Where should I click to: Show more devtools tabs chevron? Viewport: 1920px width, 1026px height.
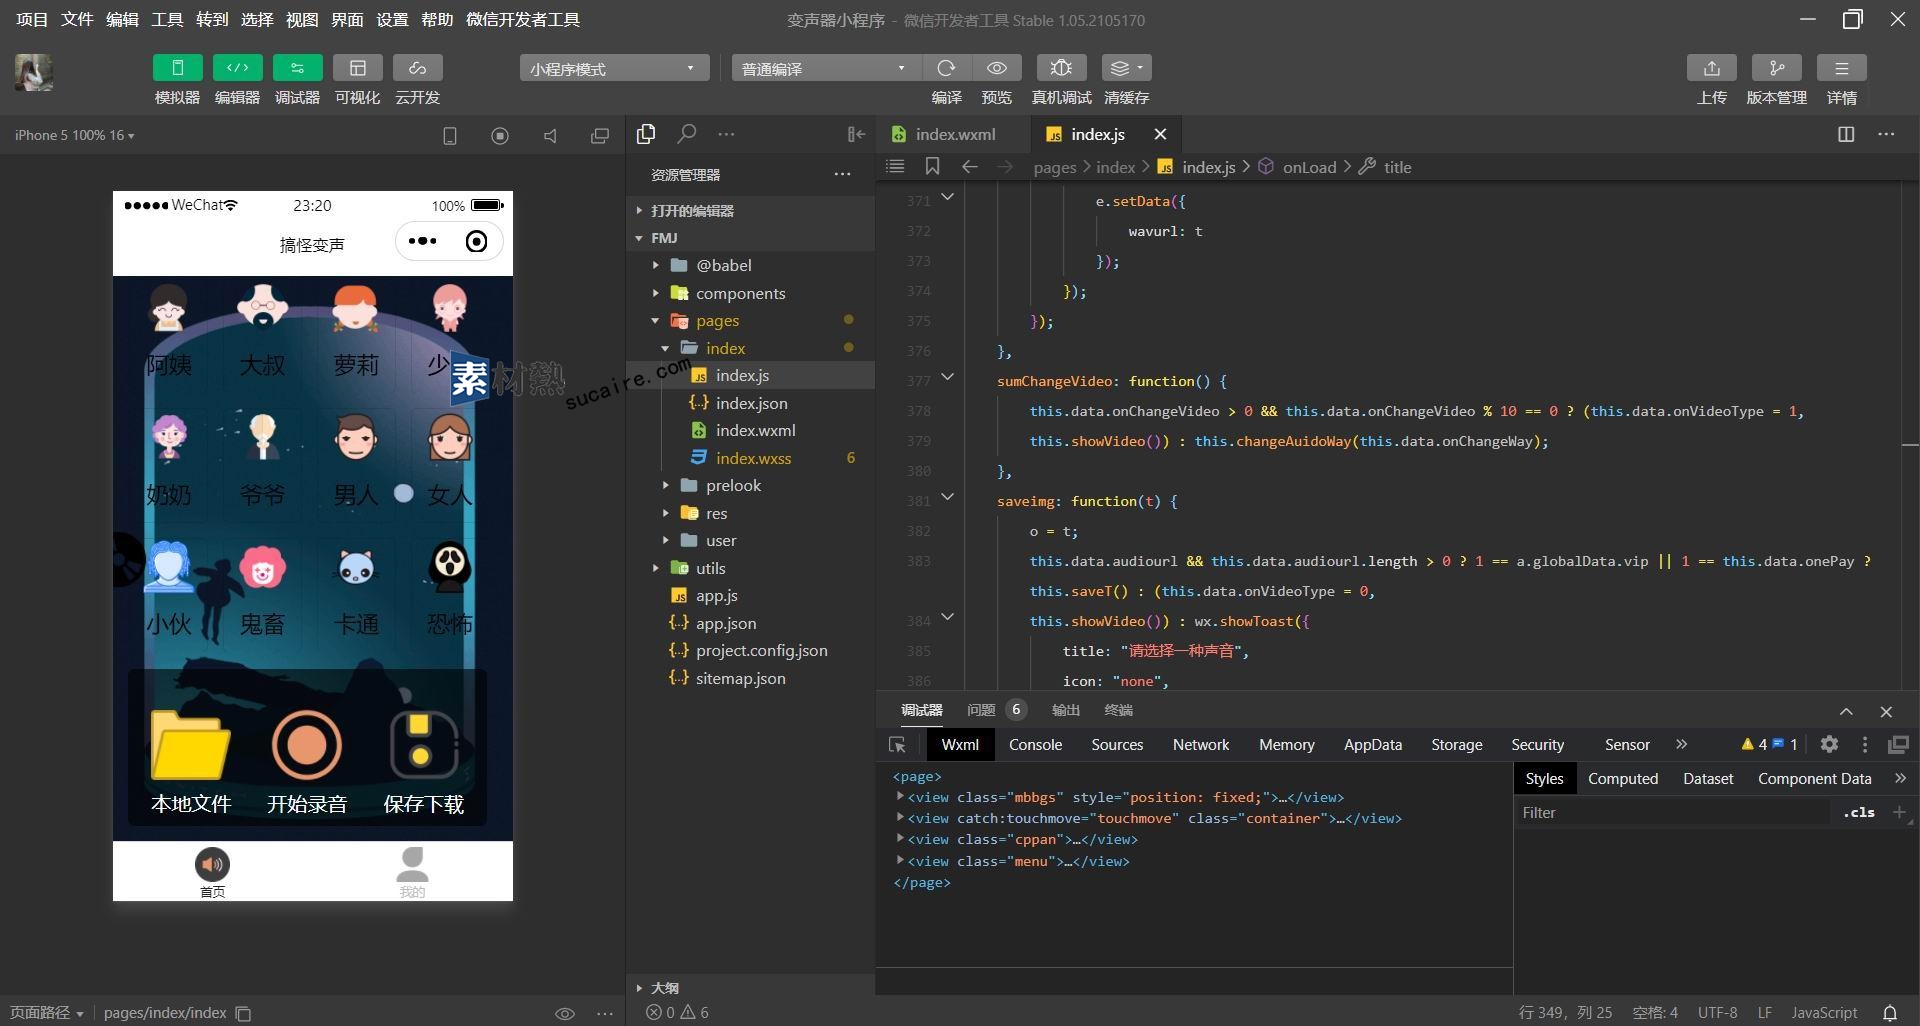click(1681, 744)
